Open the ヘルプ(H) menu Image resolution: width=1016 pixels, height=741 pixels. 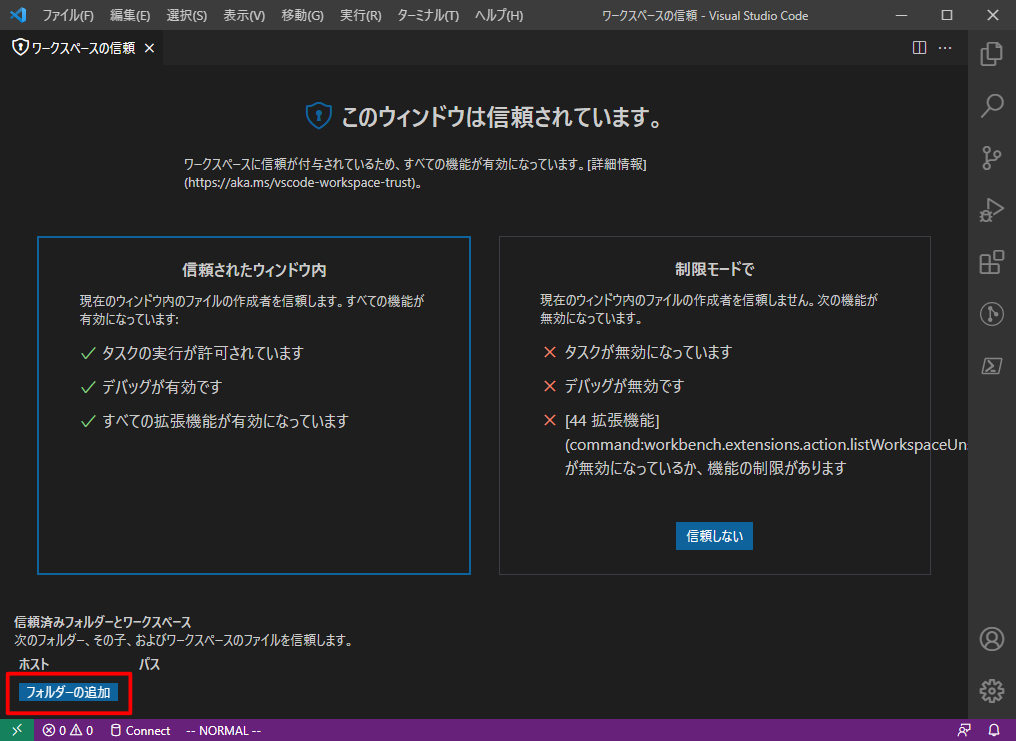[x=498, y=15]
